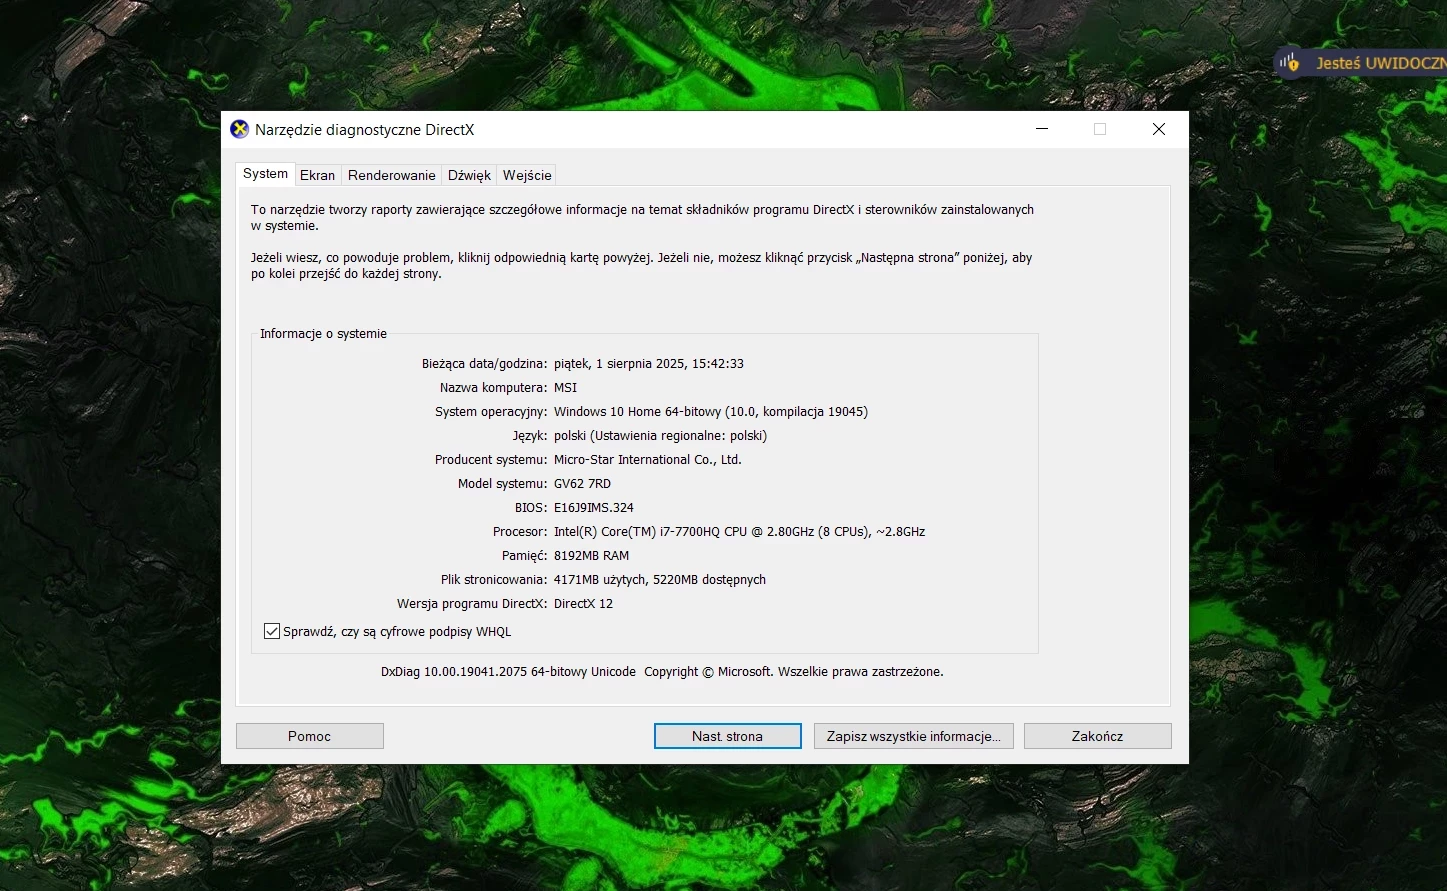Toggle the WHQL digital signatures checkbox
The width and height of the screenshot is (1447, 891).
point(272,631)
